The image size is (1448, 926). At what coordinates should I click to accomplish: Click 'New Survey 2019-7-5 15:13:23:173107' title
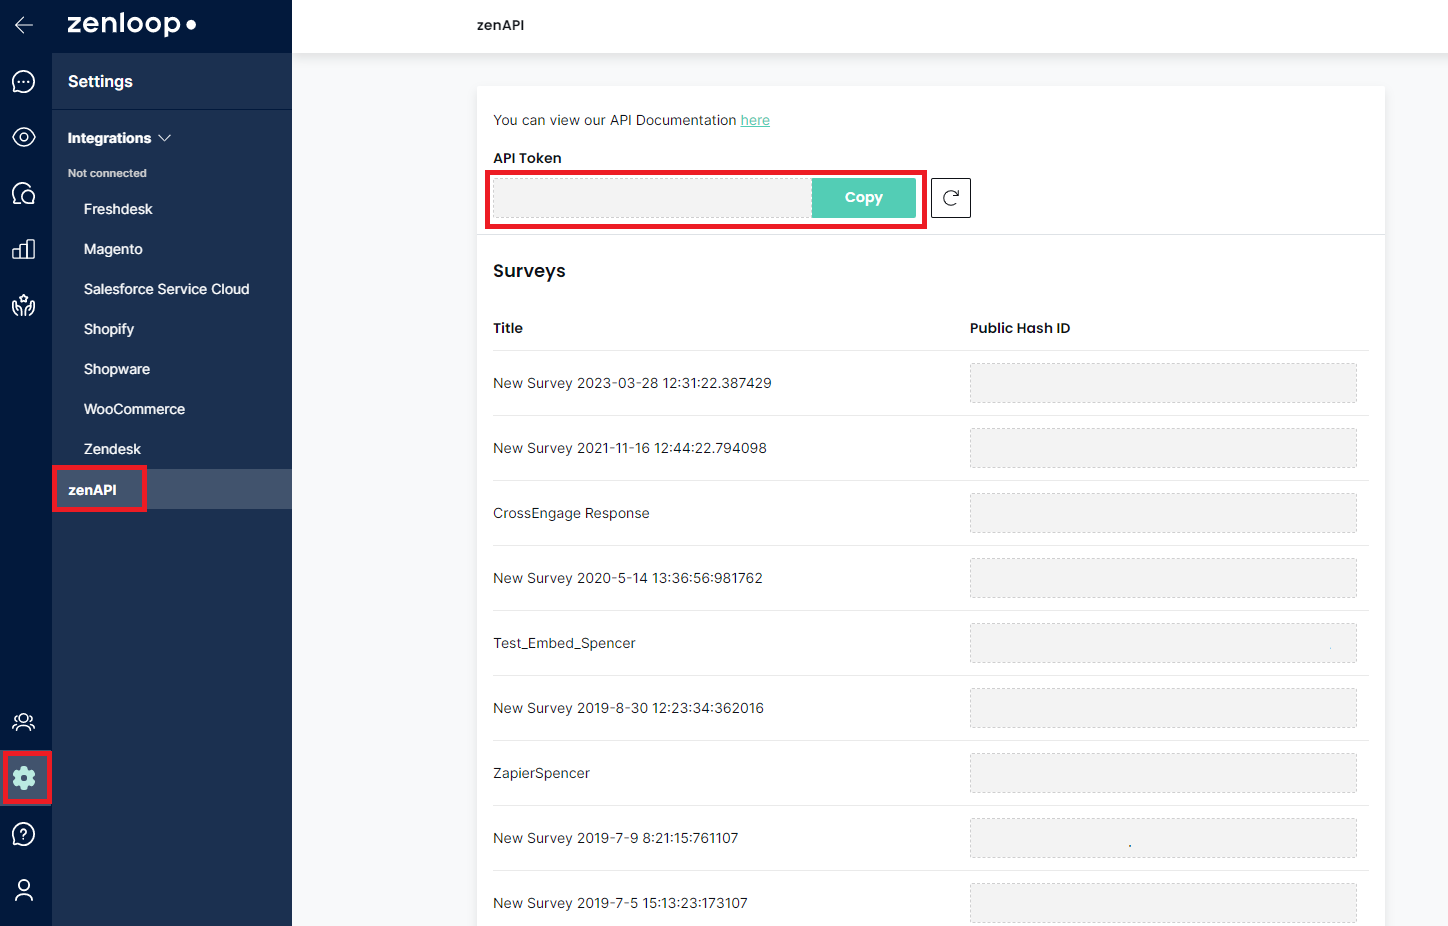pyautogui.click(x=620, y=903)
